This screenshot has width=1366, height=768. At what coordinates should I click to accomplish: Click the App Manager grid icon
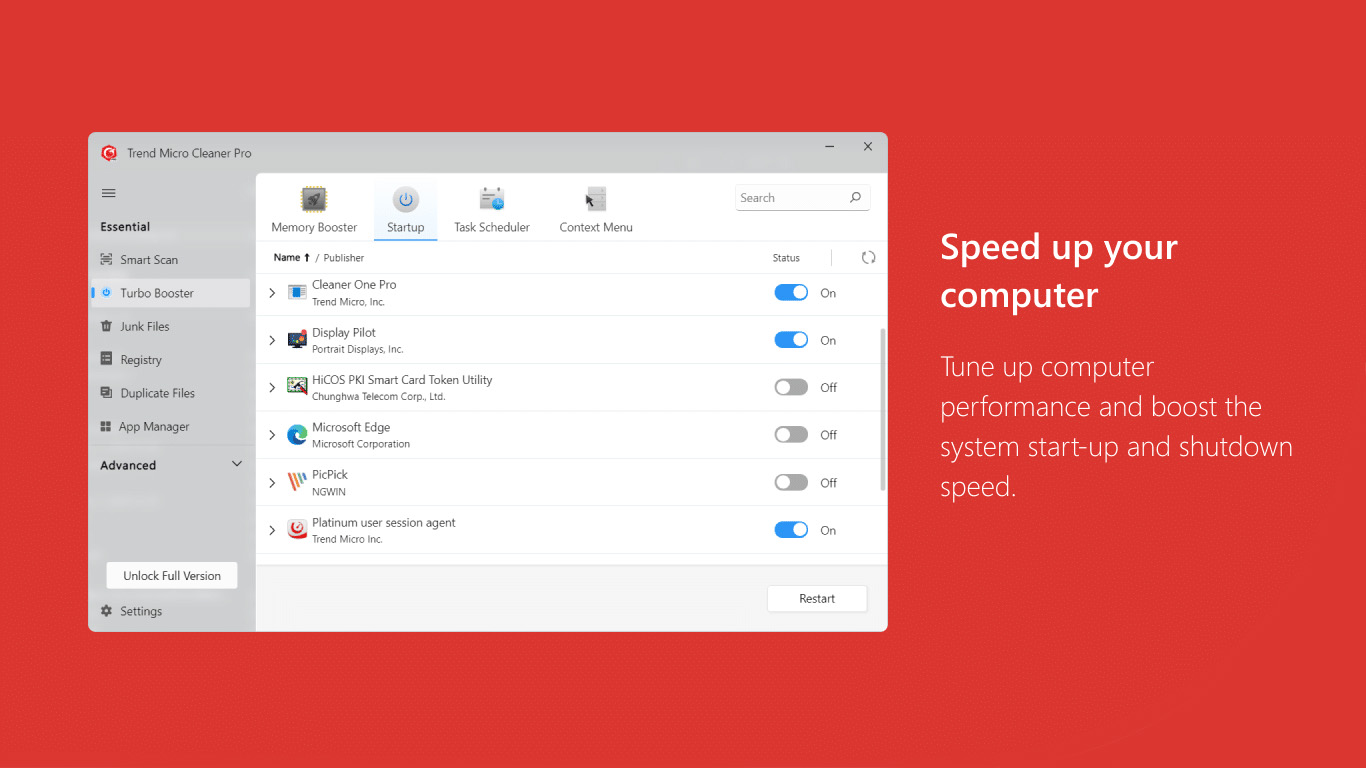coord(106,426)
